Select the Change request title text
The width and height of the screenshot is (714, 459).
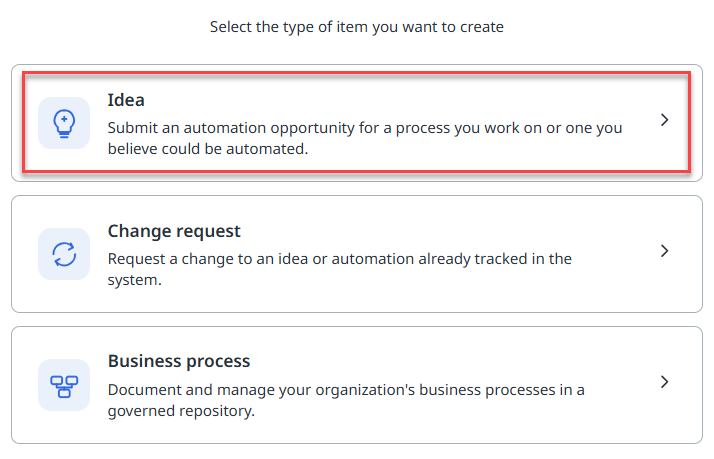174,231
